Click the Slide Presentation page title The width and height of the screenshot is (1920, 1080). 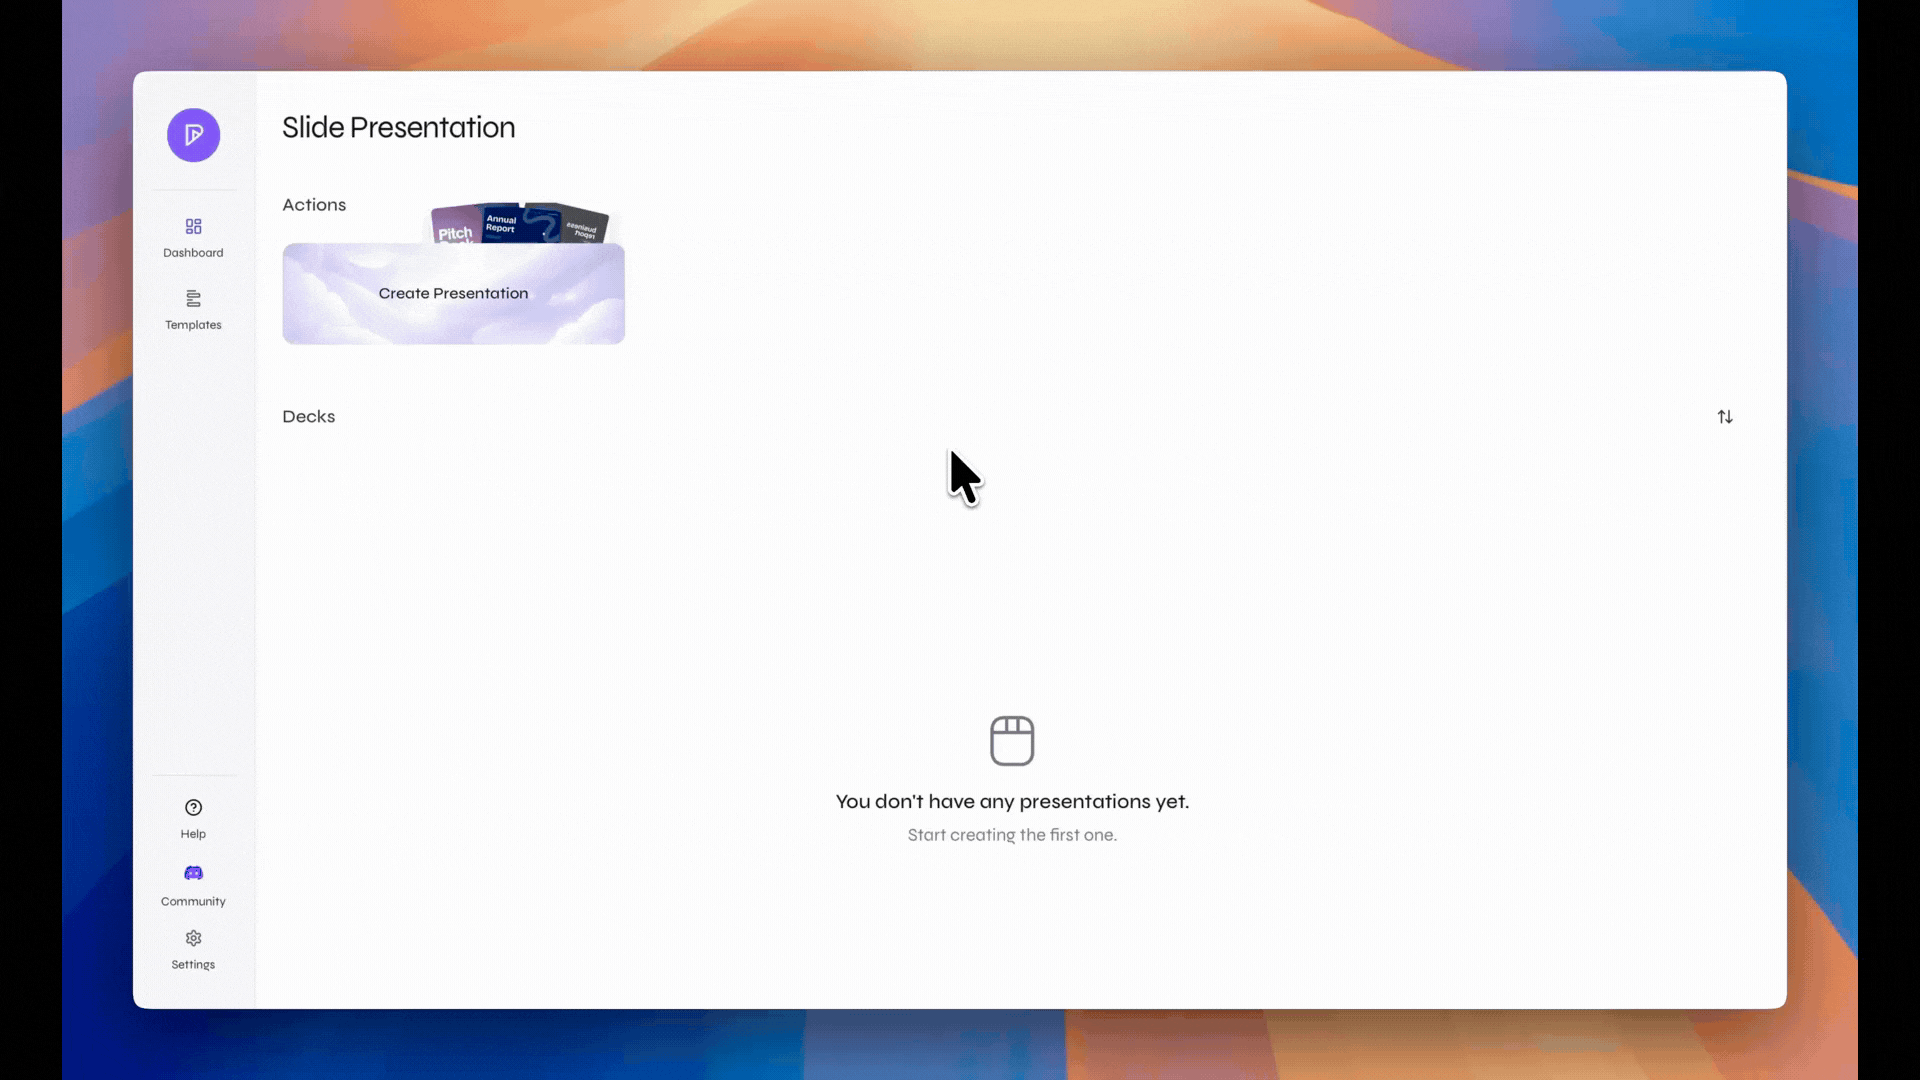click(398, 127)
